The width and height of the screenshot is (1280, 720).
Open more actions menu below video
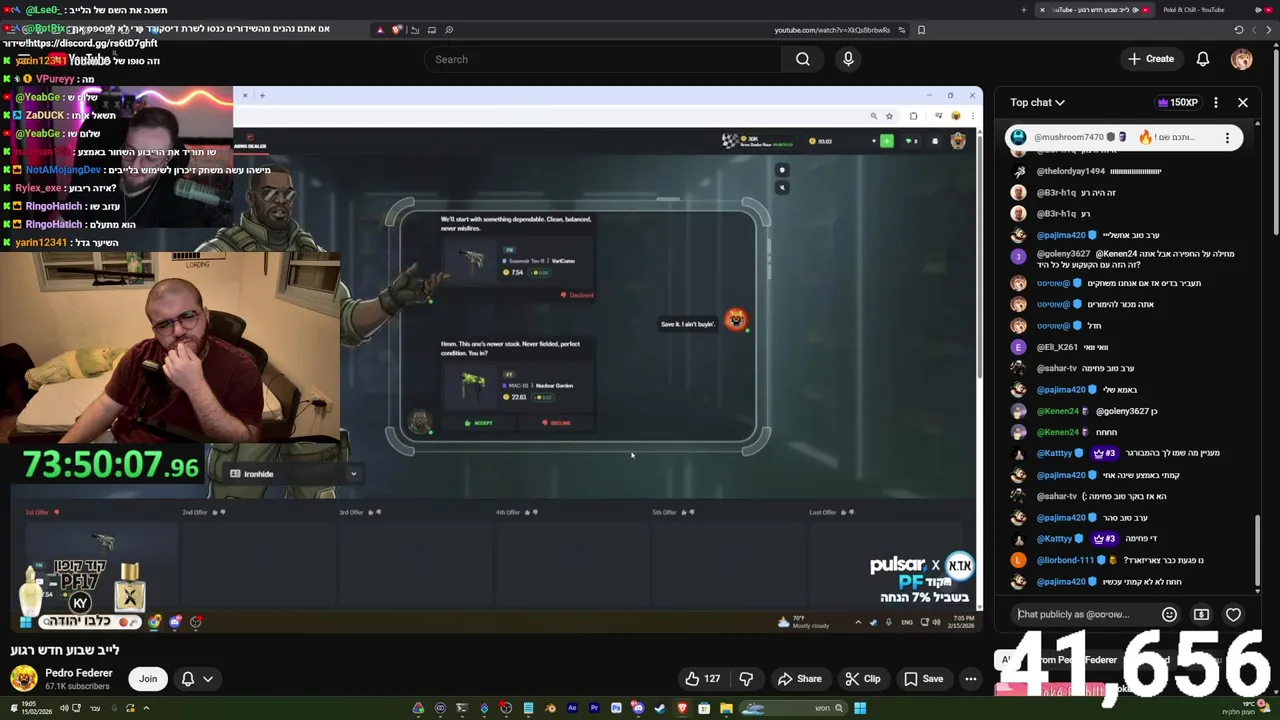[x=970, y=679]
